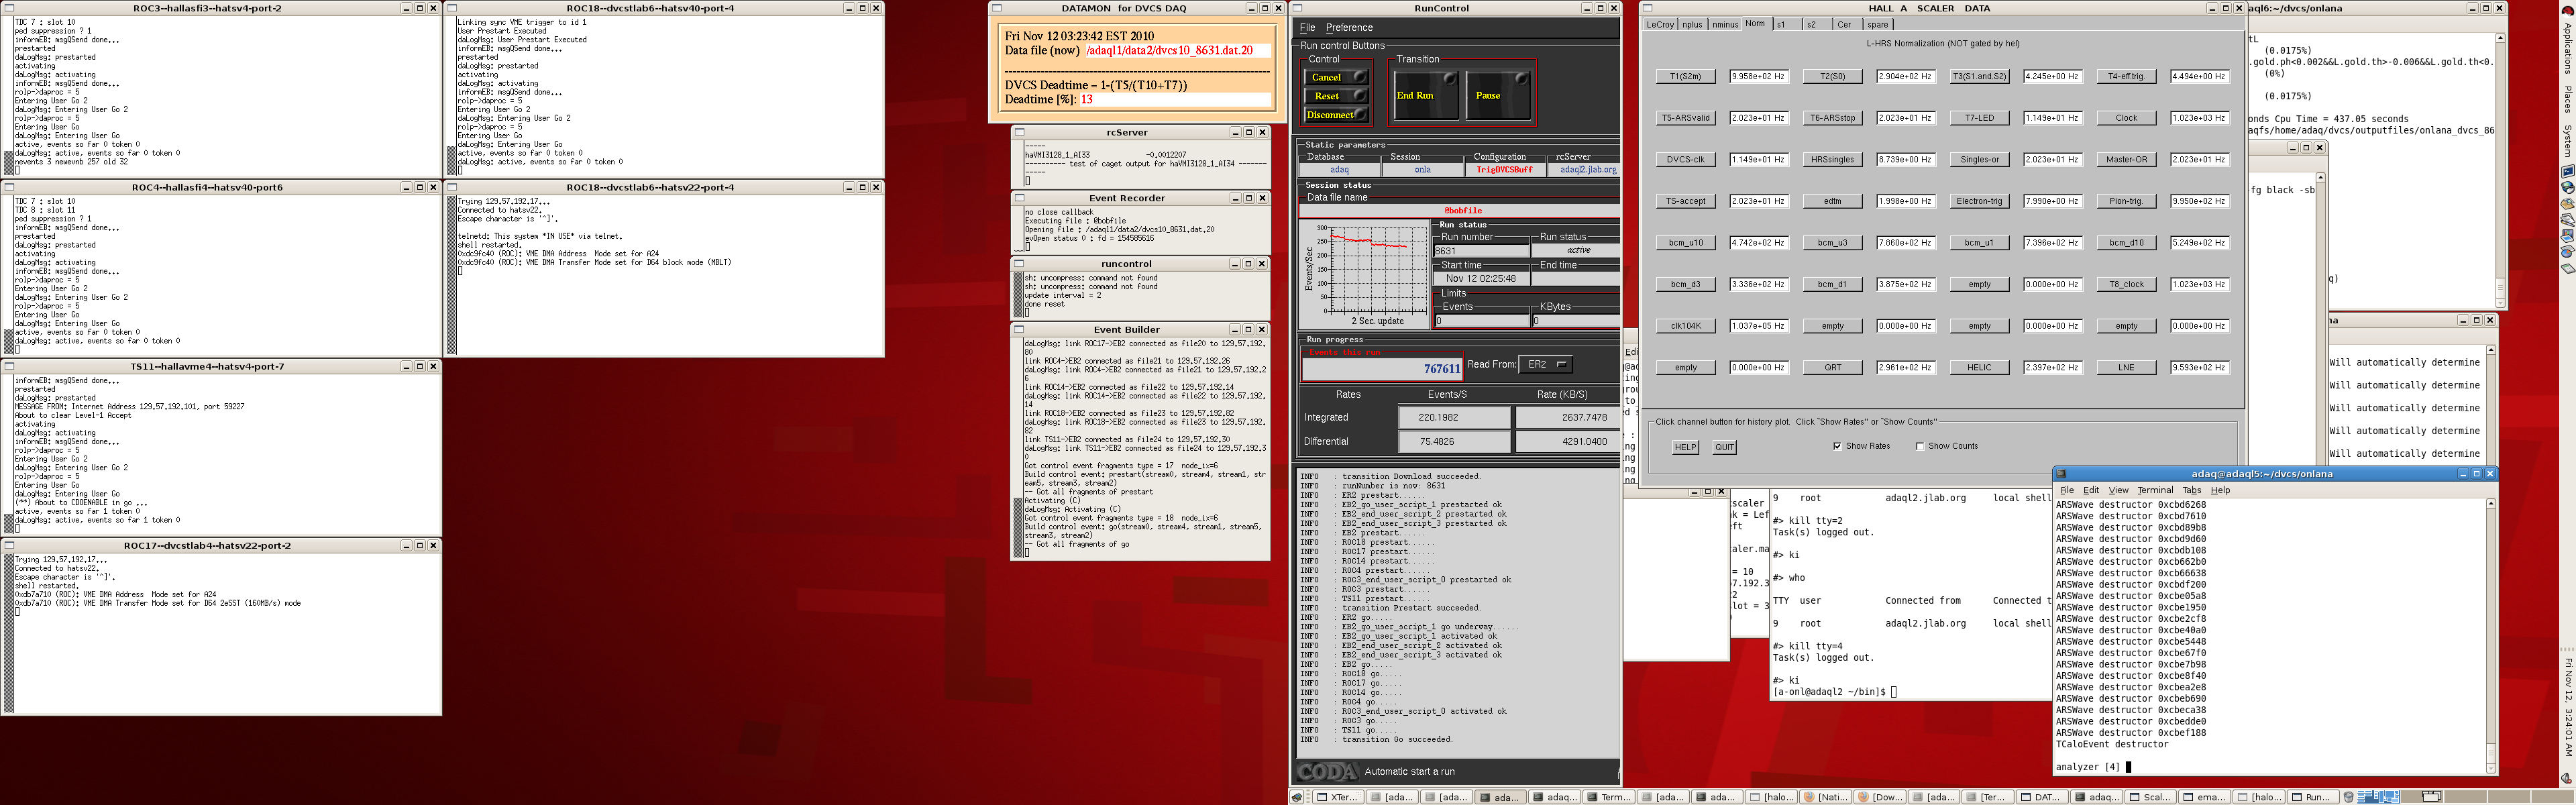This screenshot has height=805, width=2576.
Task: Click the DVCS-clk channel button
Action: (1685, 159)
